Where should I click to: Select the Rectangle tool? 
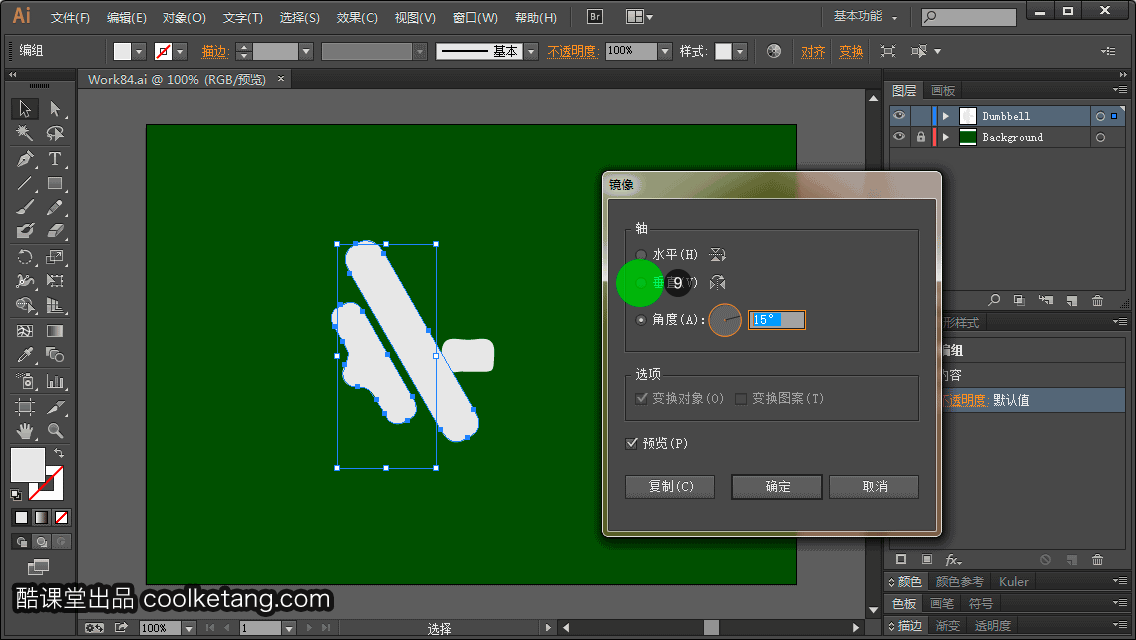pos(55,183)
